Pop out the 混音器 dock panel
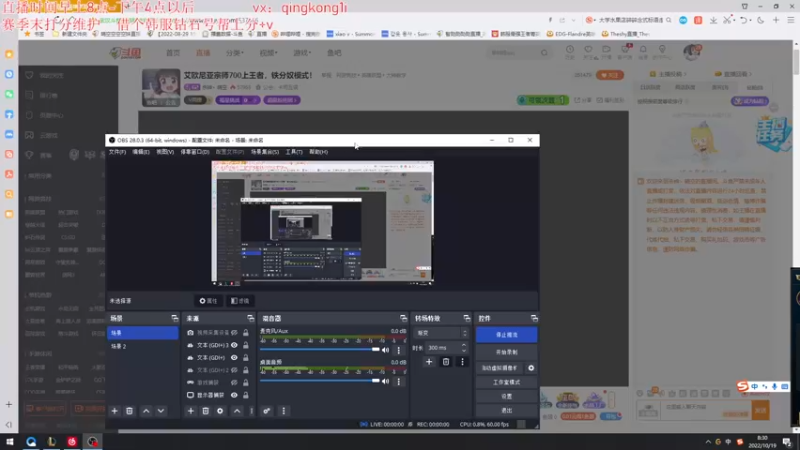 click(404, 318)
